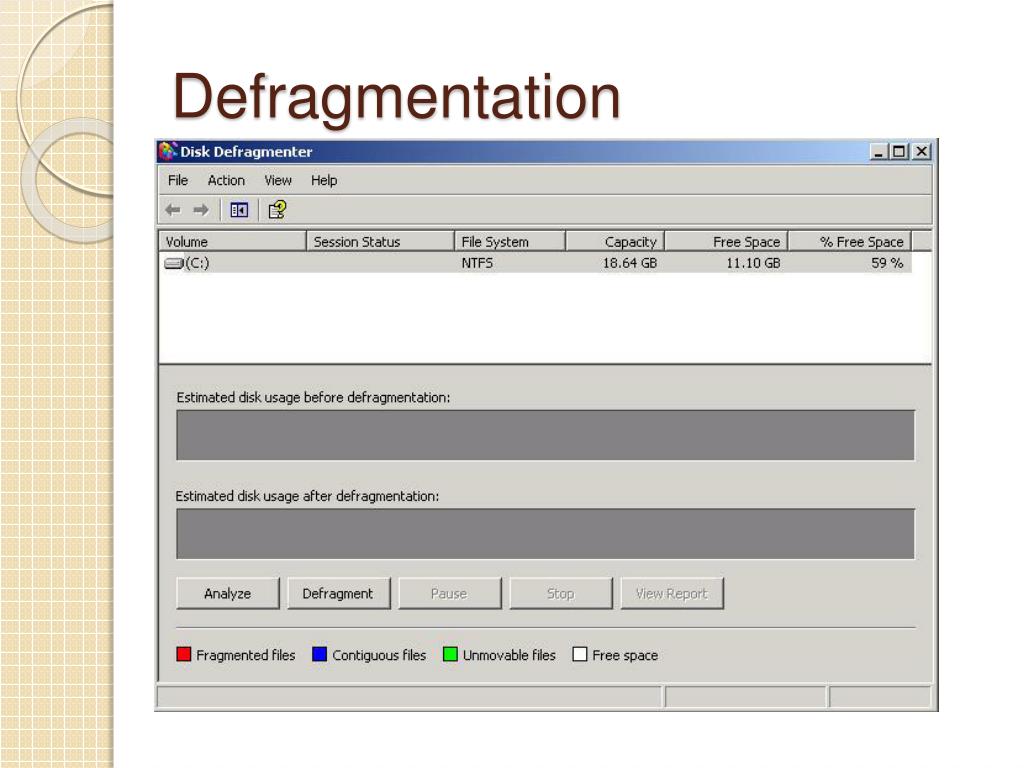Click the Disk Defragmenter title bar icon
Viewport: 1024px width, 768px height.
coord(167,152)
